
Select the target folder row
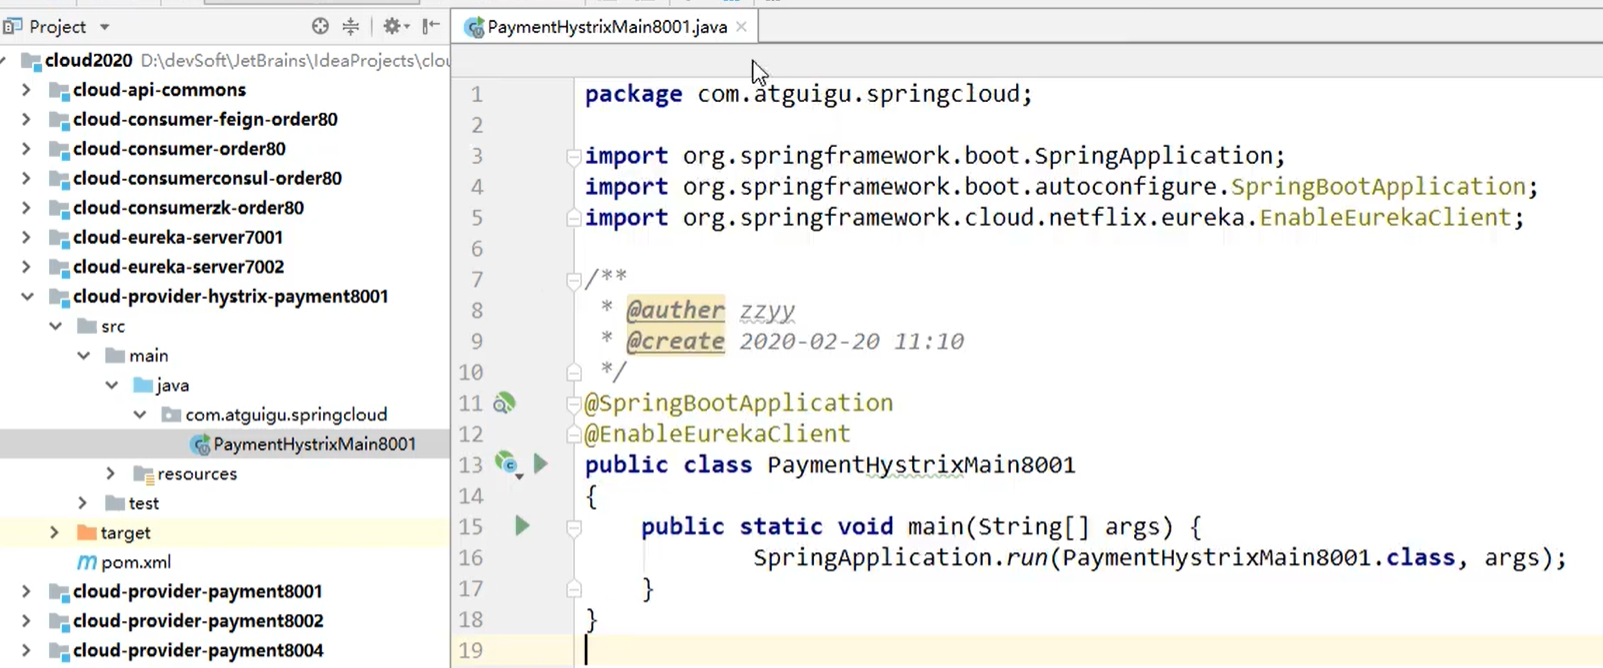click(x=225, y=533)
